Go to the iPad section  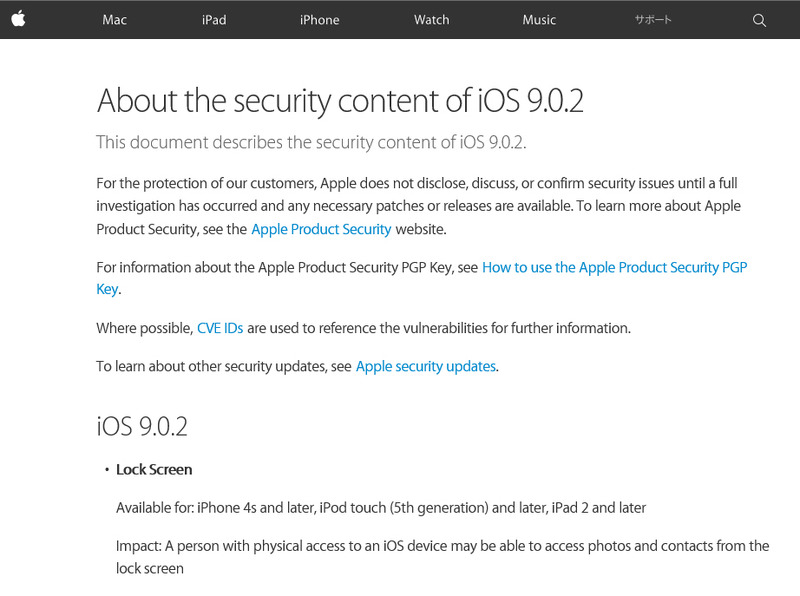[x=213, y=20]
